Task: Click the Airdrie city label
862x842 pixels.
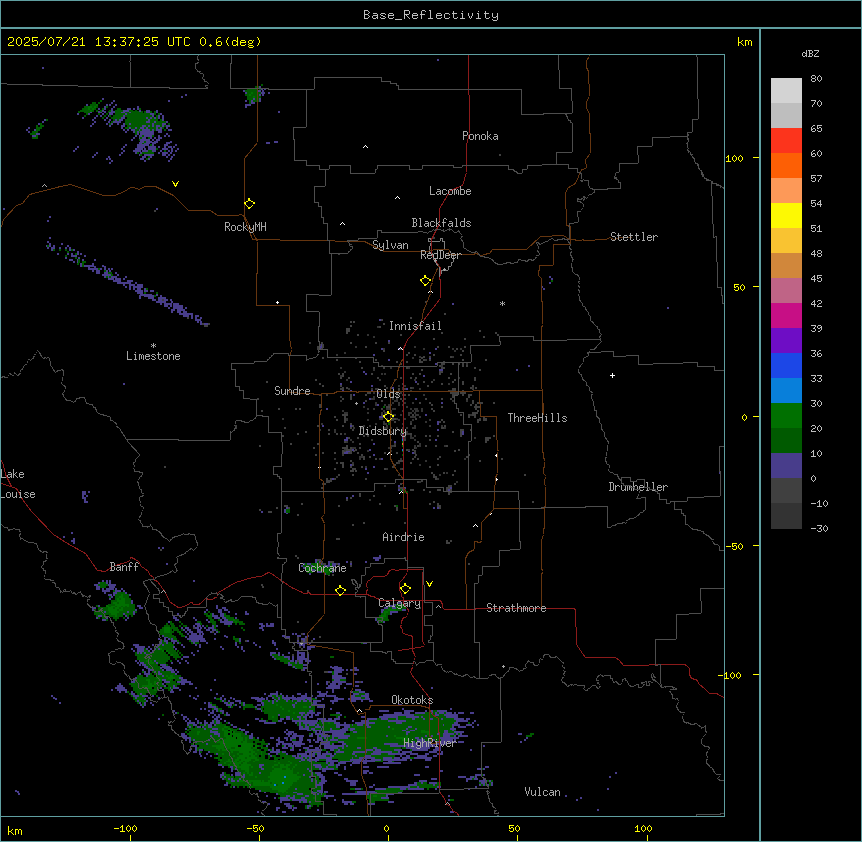Action: [x=403, y=537]
